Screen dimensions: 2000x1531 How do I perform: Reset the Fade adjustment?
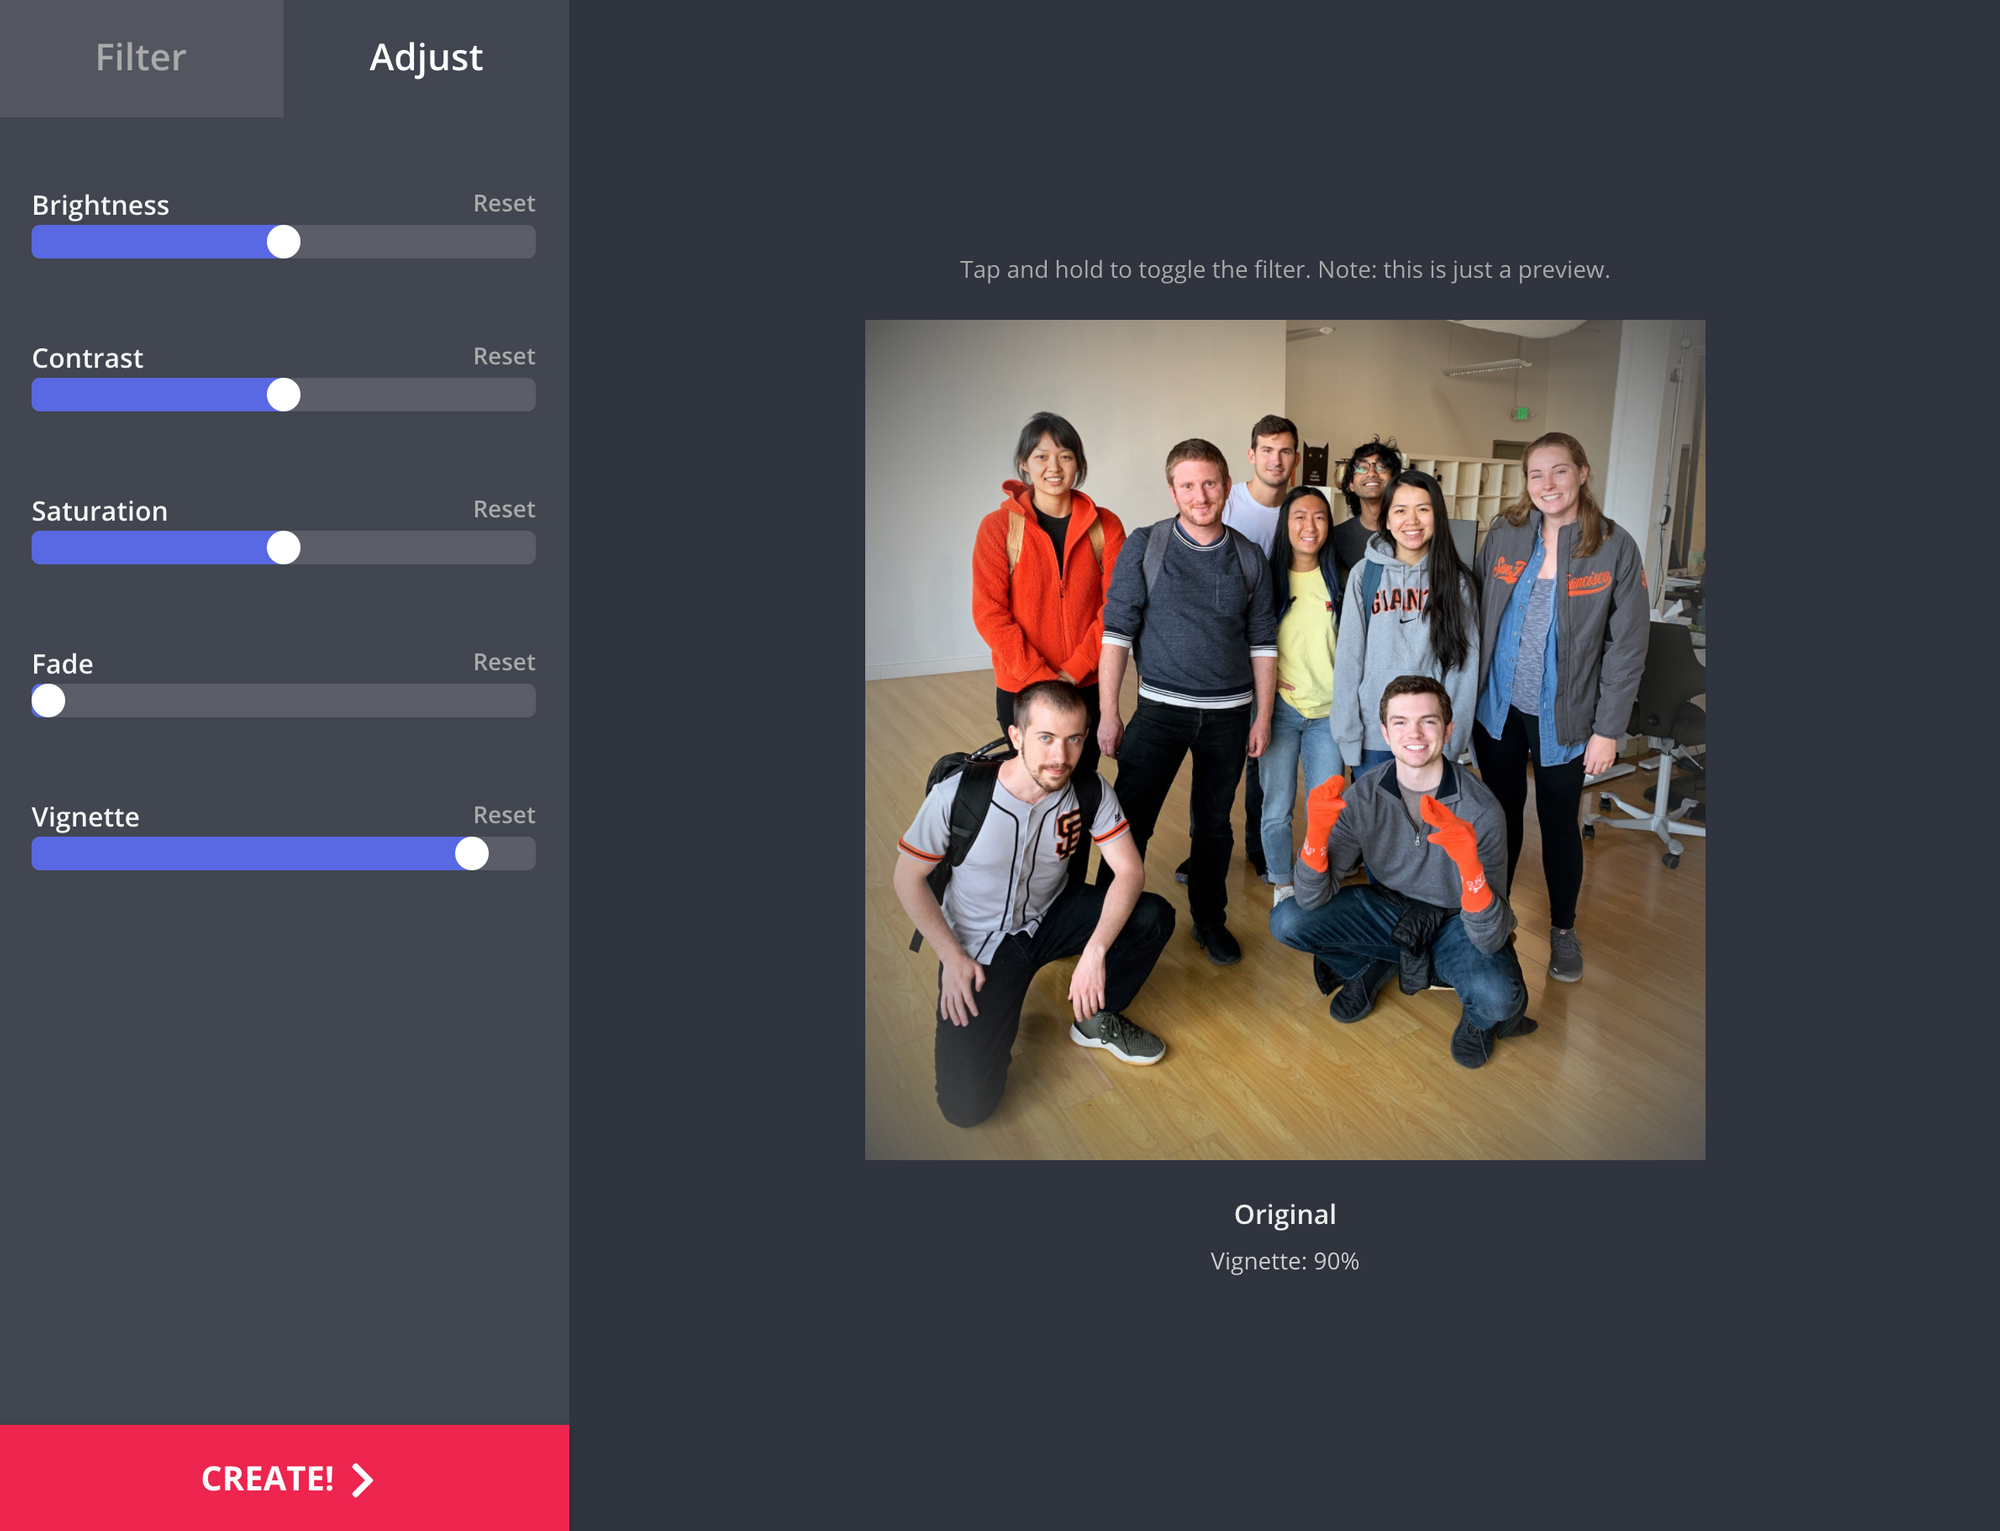503,662
